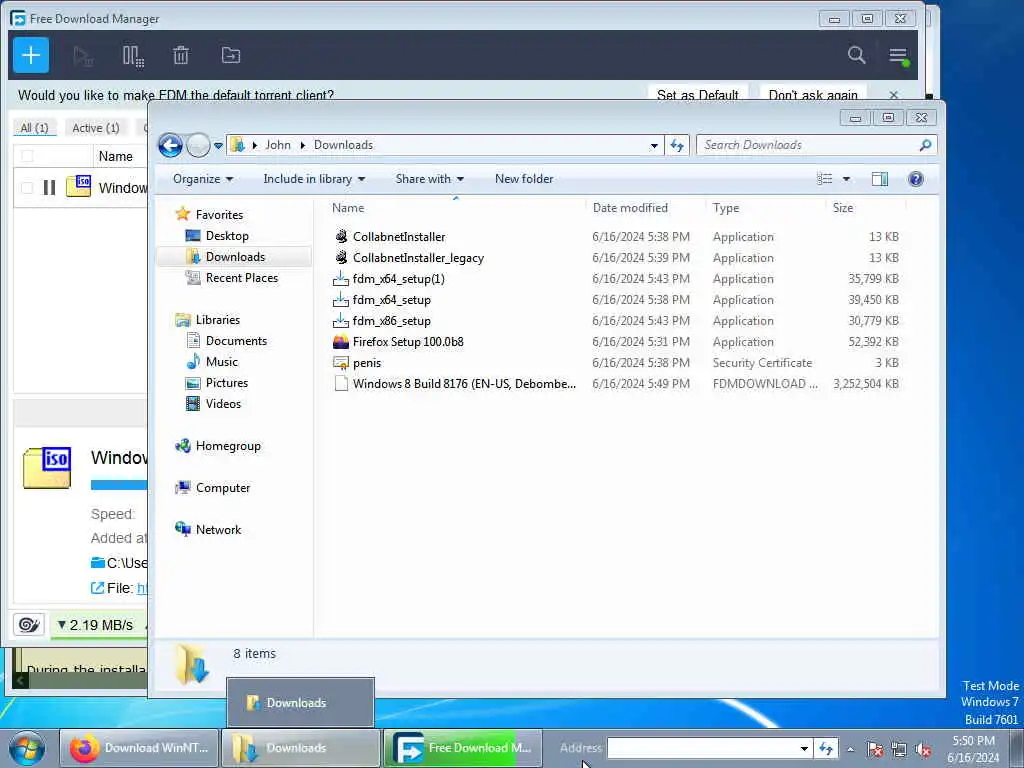Toggle the select-all checkbox in FDM list header
This screenshot has width=1024, height=768.
tap(27, 156)
